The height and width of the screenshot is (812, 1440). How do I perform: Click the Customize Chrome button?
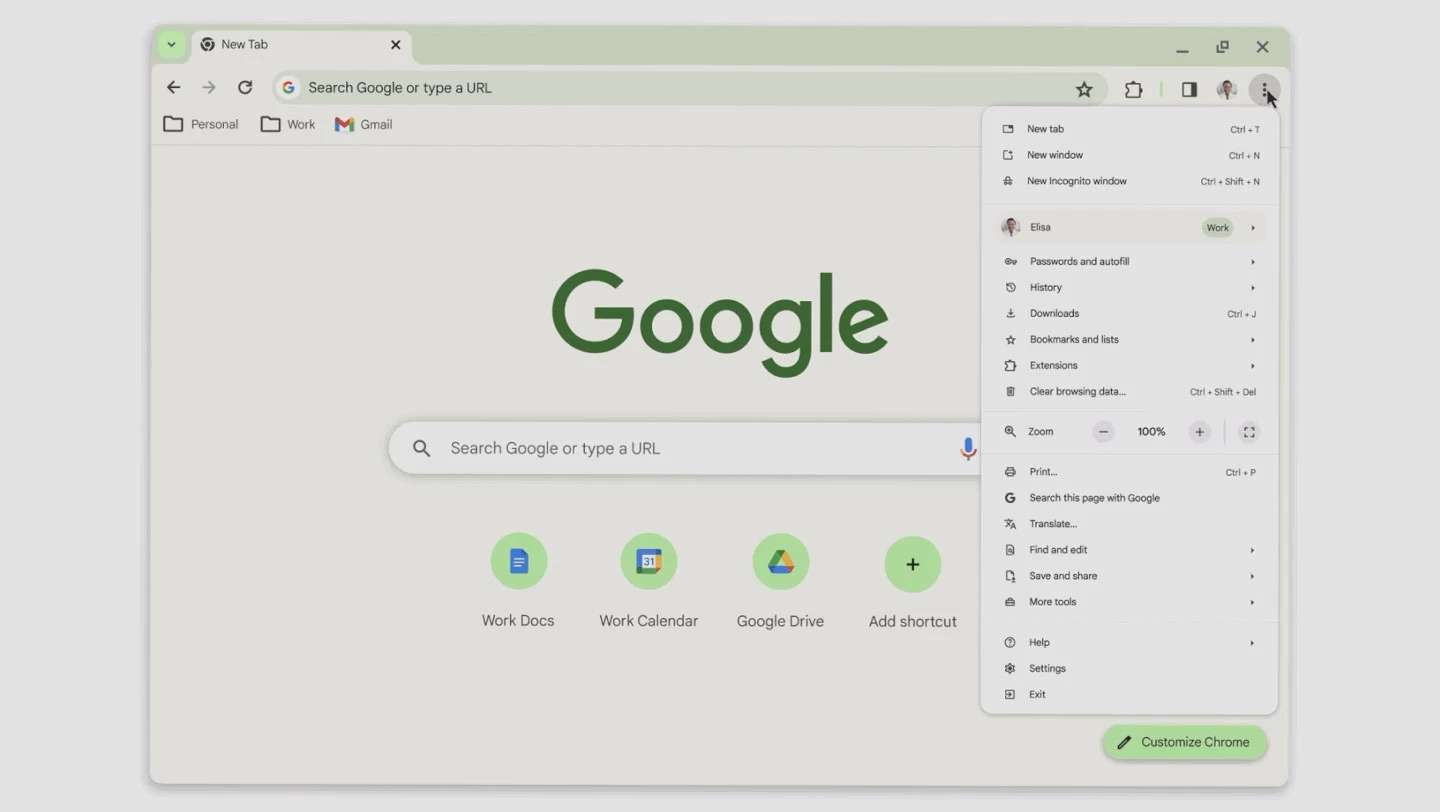[1185, 742]
